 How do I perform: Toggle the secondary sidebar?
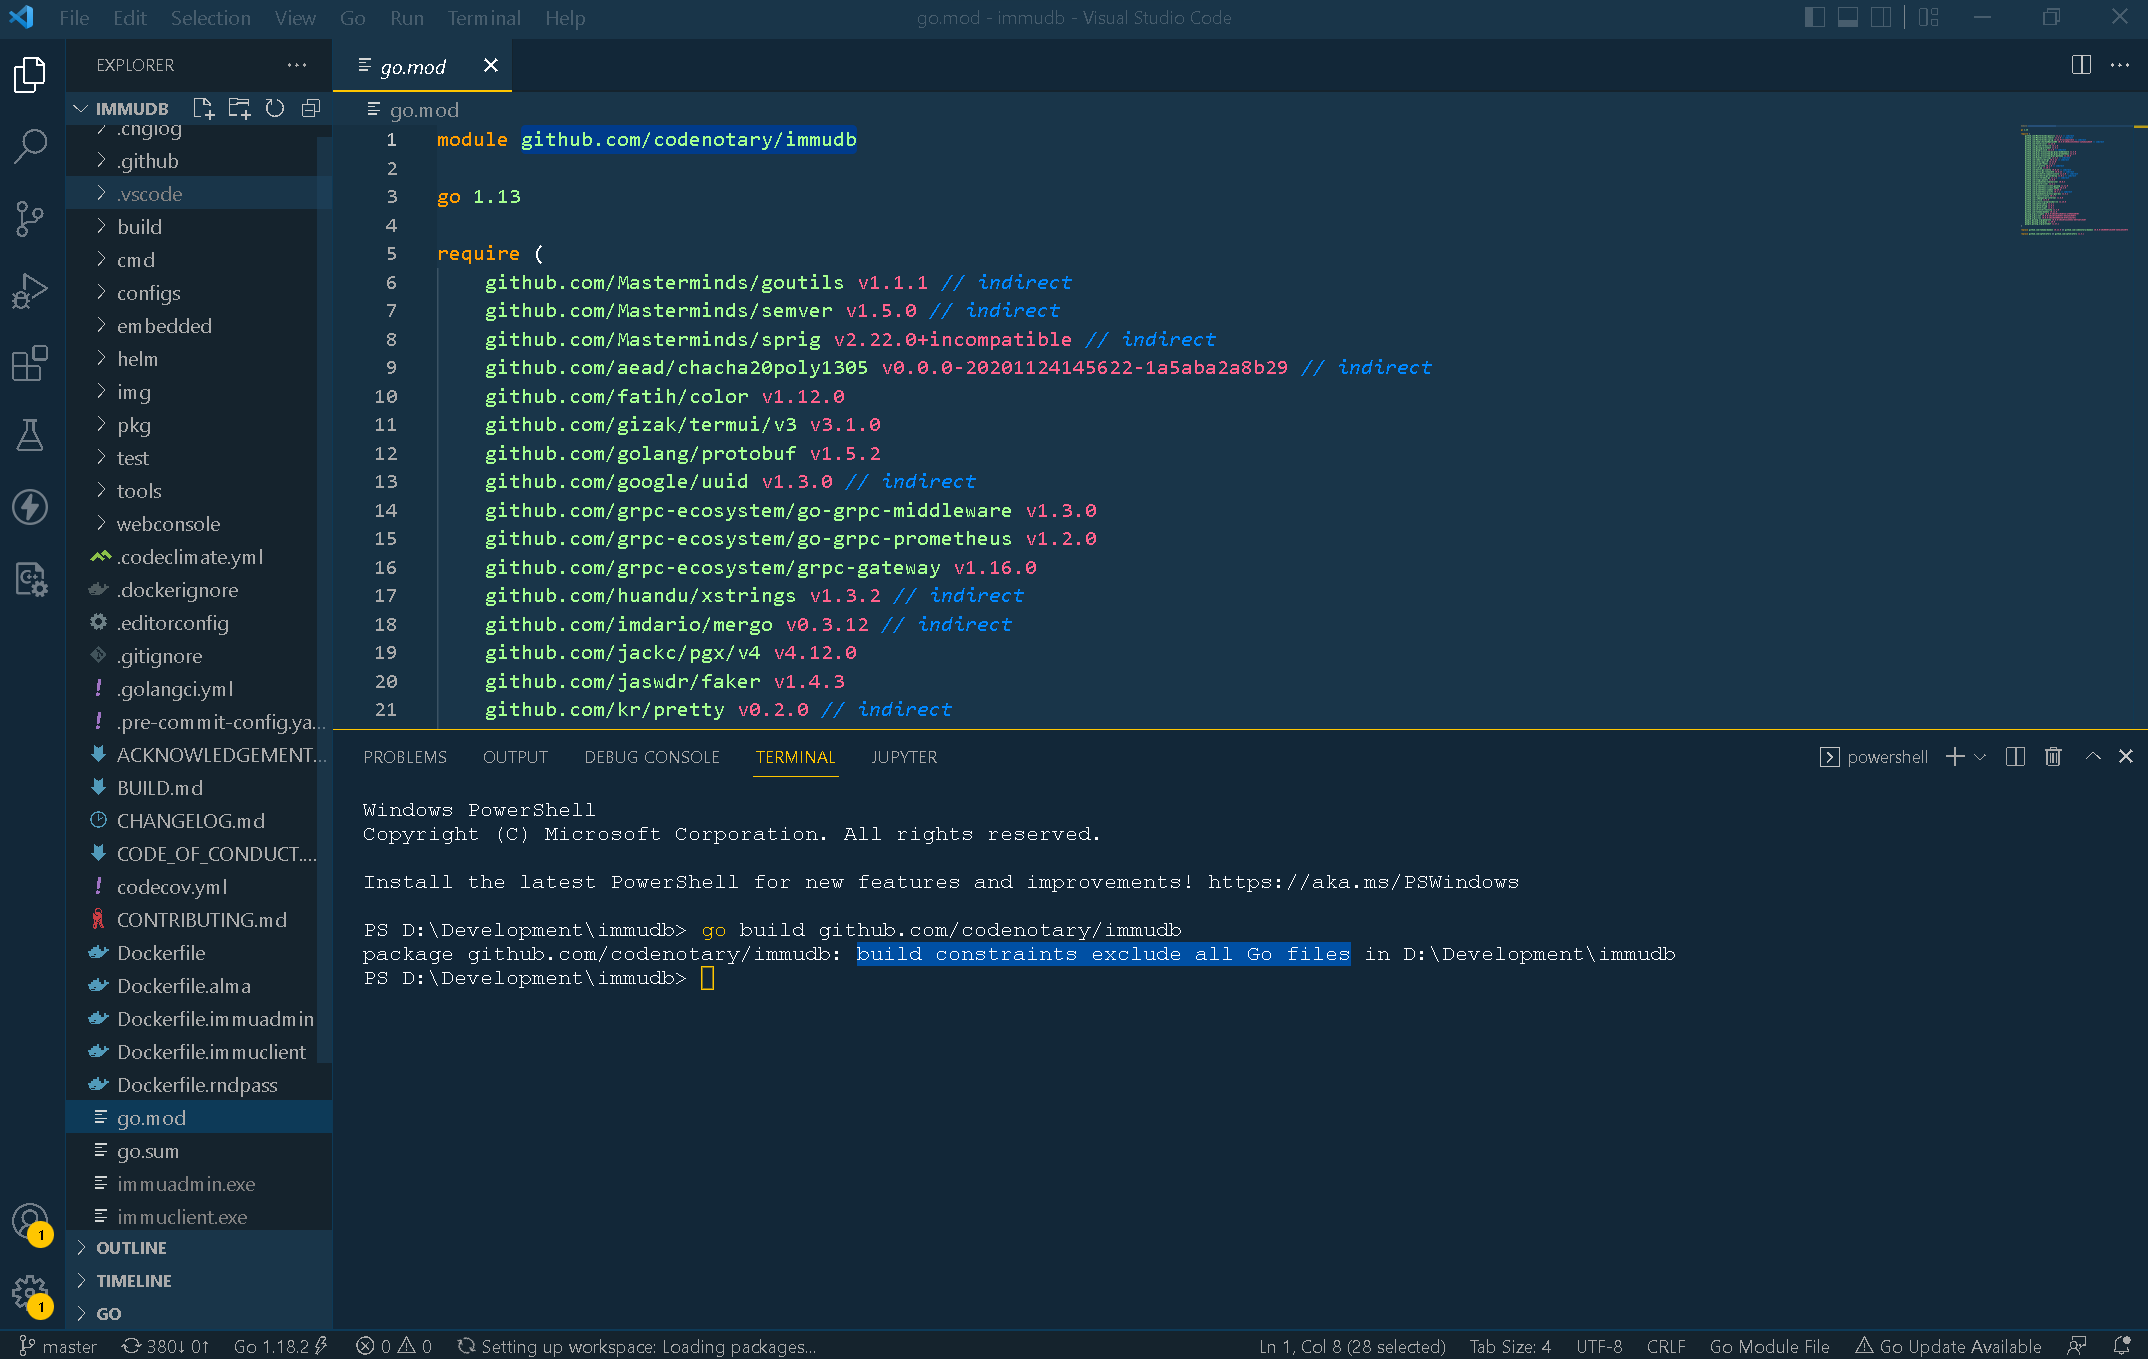1882,17
